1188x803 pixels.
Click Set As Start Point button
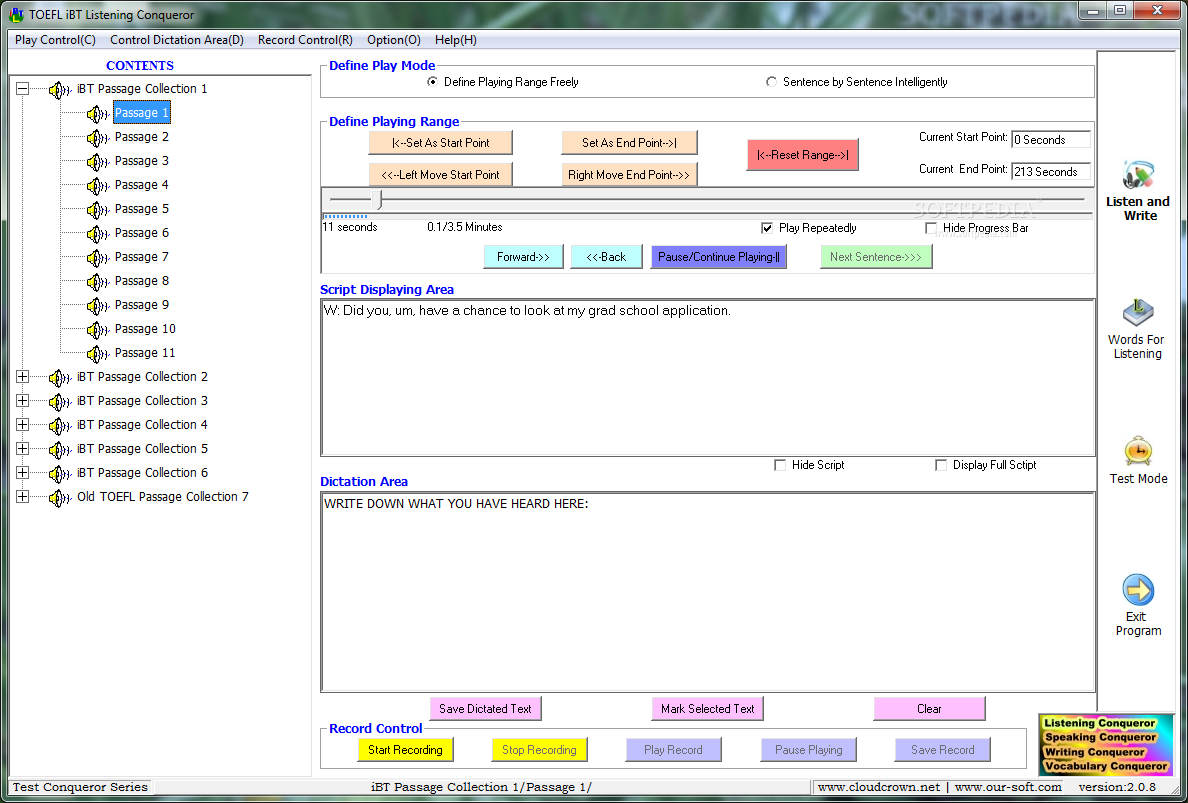tap(440, 142)
